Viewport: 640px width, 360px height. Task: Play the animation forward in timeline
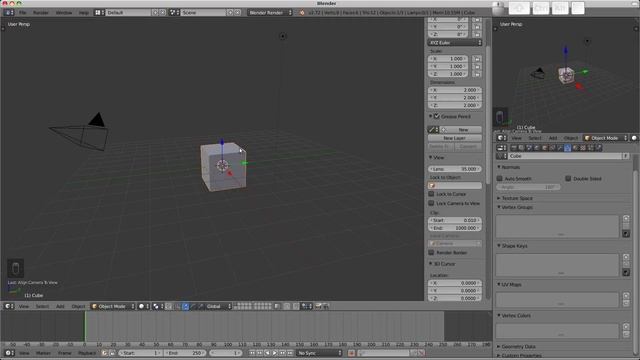click(x=275, y=353)
